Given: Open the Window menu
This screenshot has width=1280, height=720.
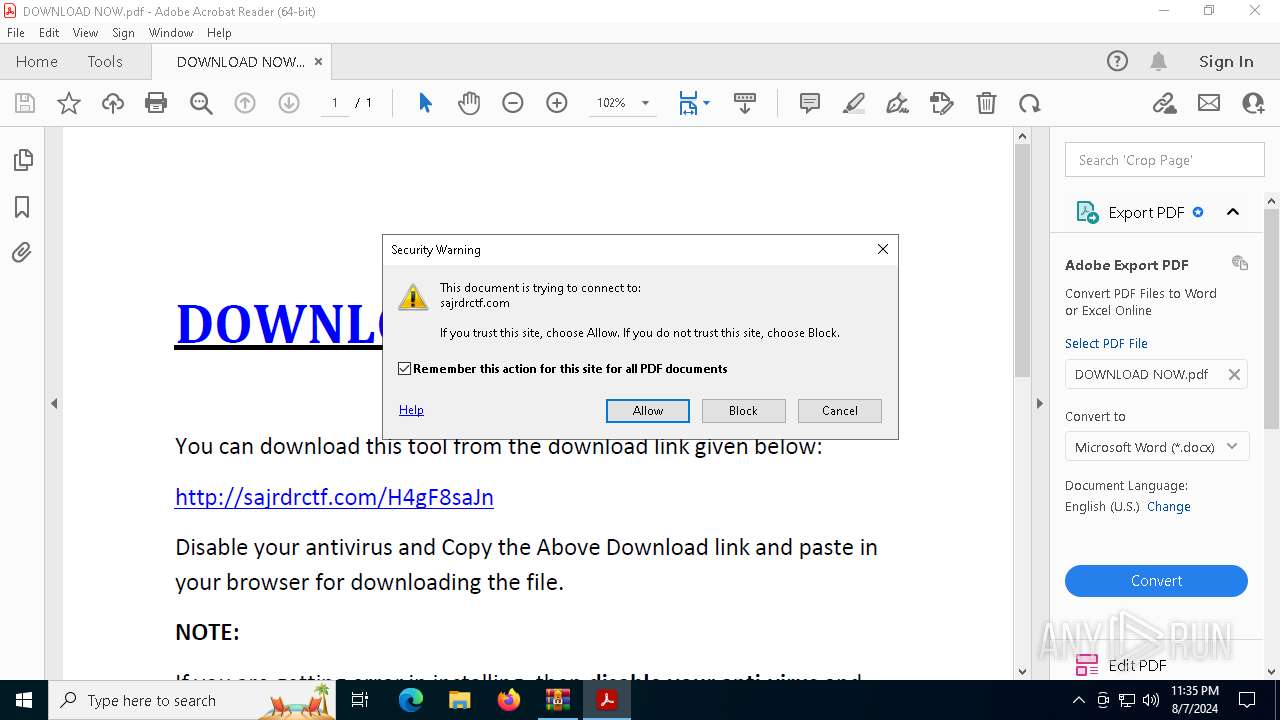Looking at the screenshot, I should (171, 33).
